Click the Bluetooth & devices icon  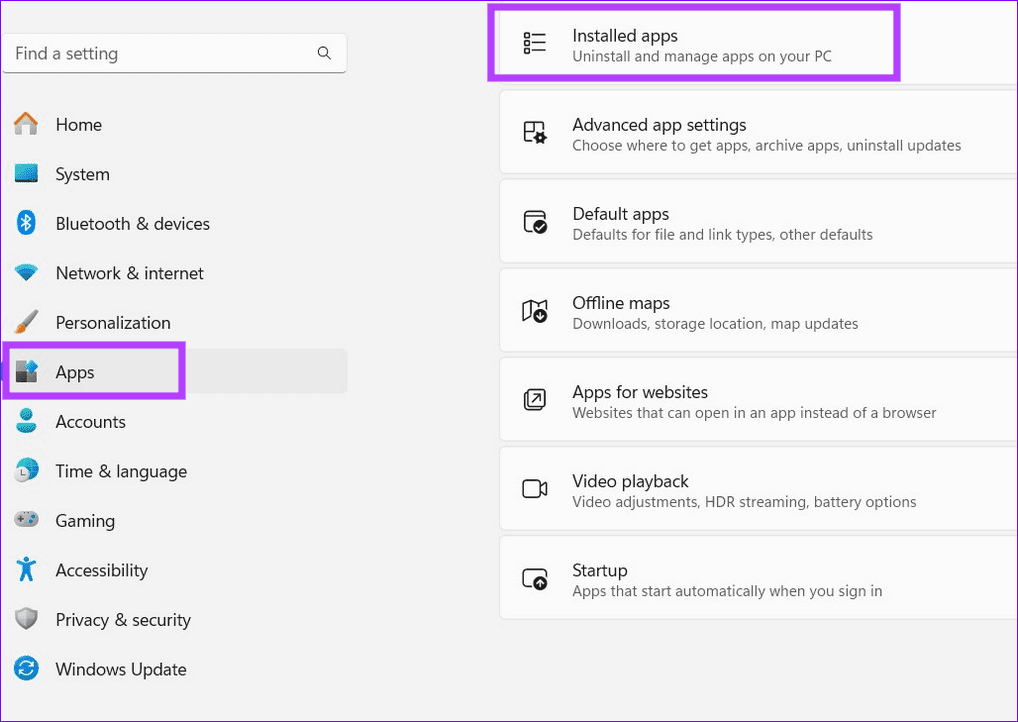(x=25, y=223)
